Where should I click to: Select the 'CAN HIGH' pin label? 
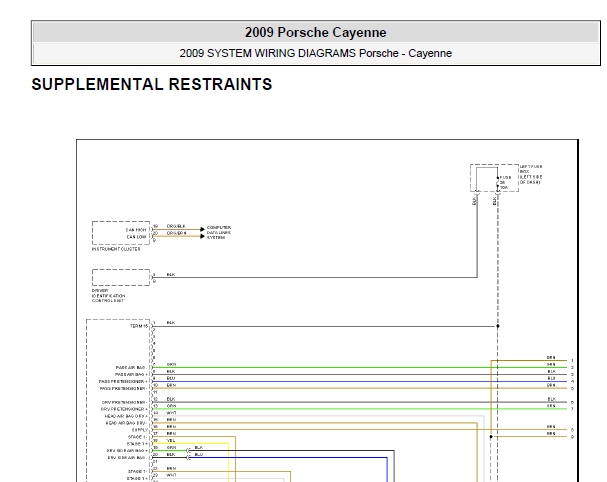click(x=136, y=230)
